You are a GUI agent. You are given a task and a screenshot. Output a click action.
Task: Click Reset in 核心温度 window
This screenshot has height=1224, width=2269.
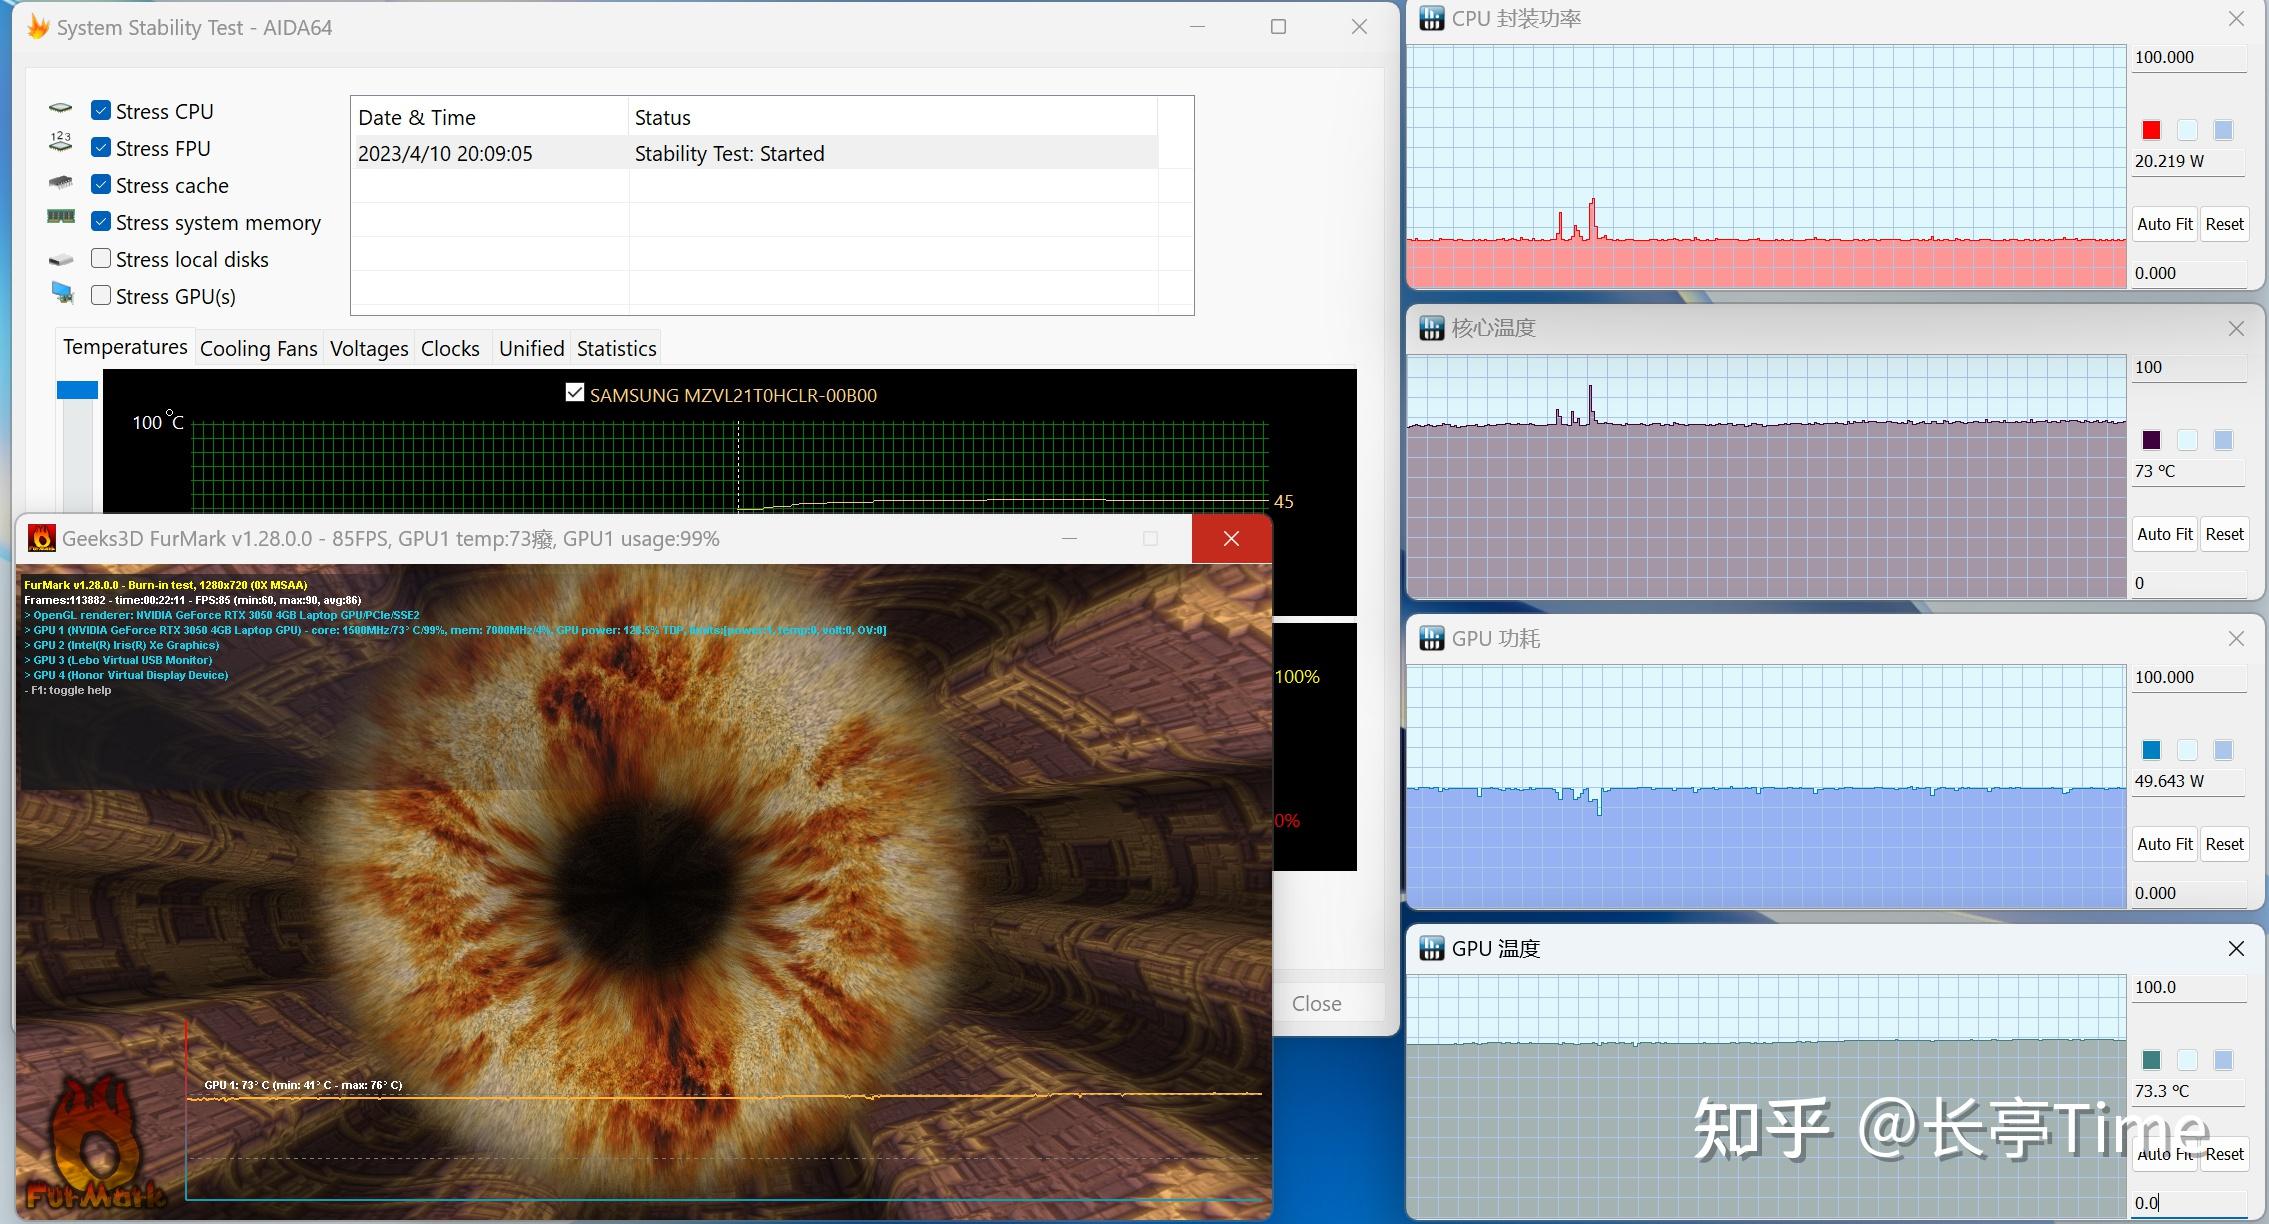point(2225,534)
